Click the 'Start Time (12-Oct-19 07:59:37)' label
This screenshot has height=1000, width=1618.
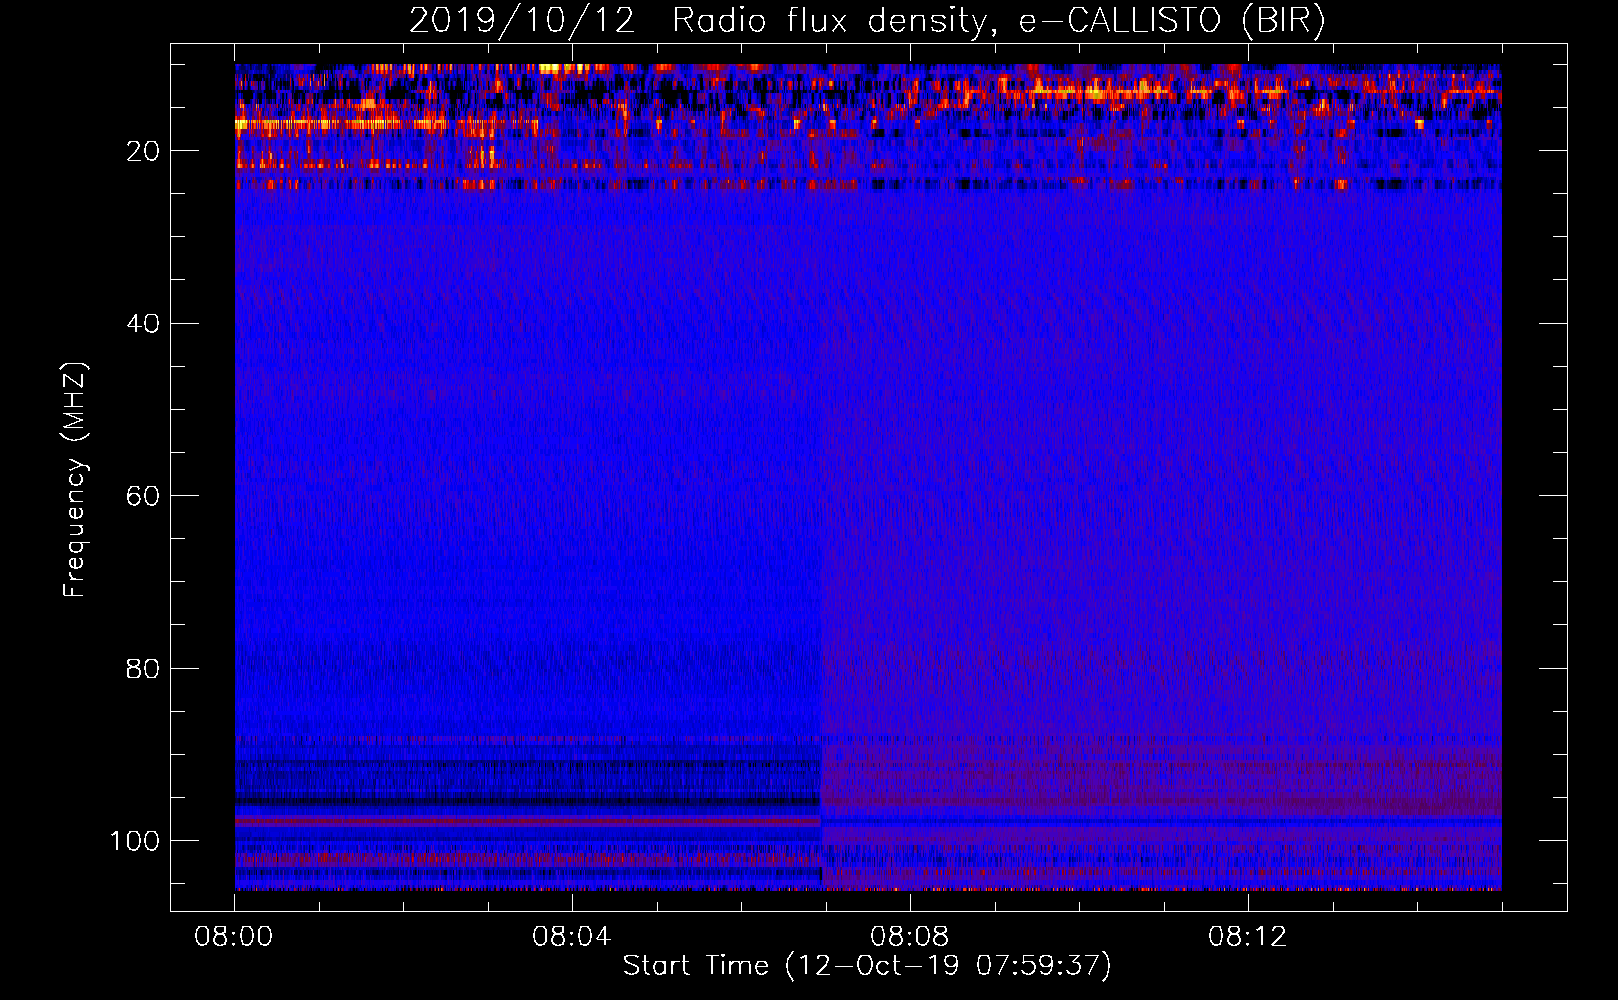point(867,966)
